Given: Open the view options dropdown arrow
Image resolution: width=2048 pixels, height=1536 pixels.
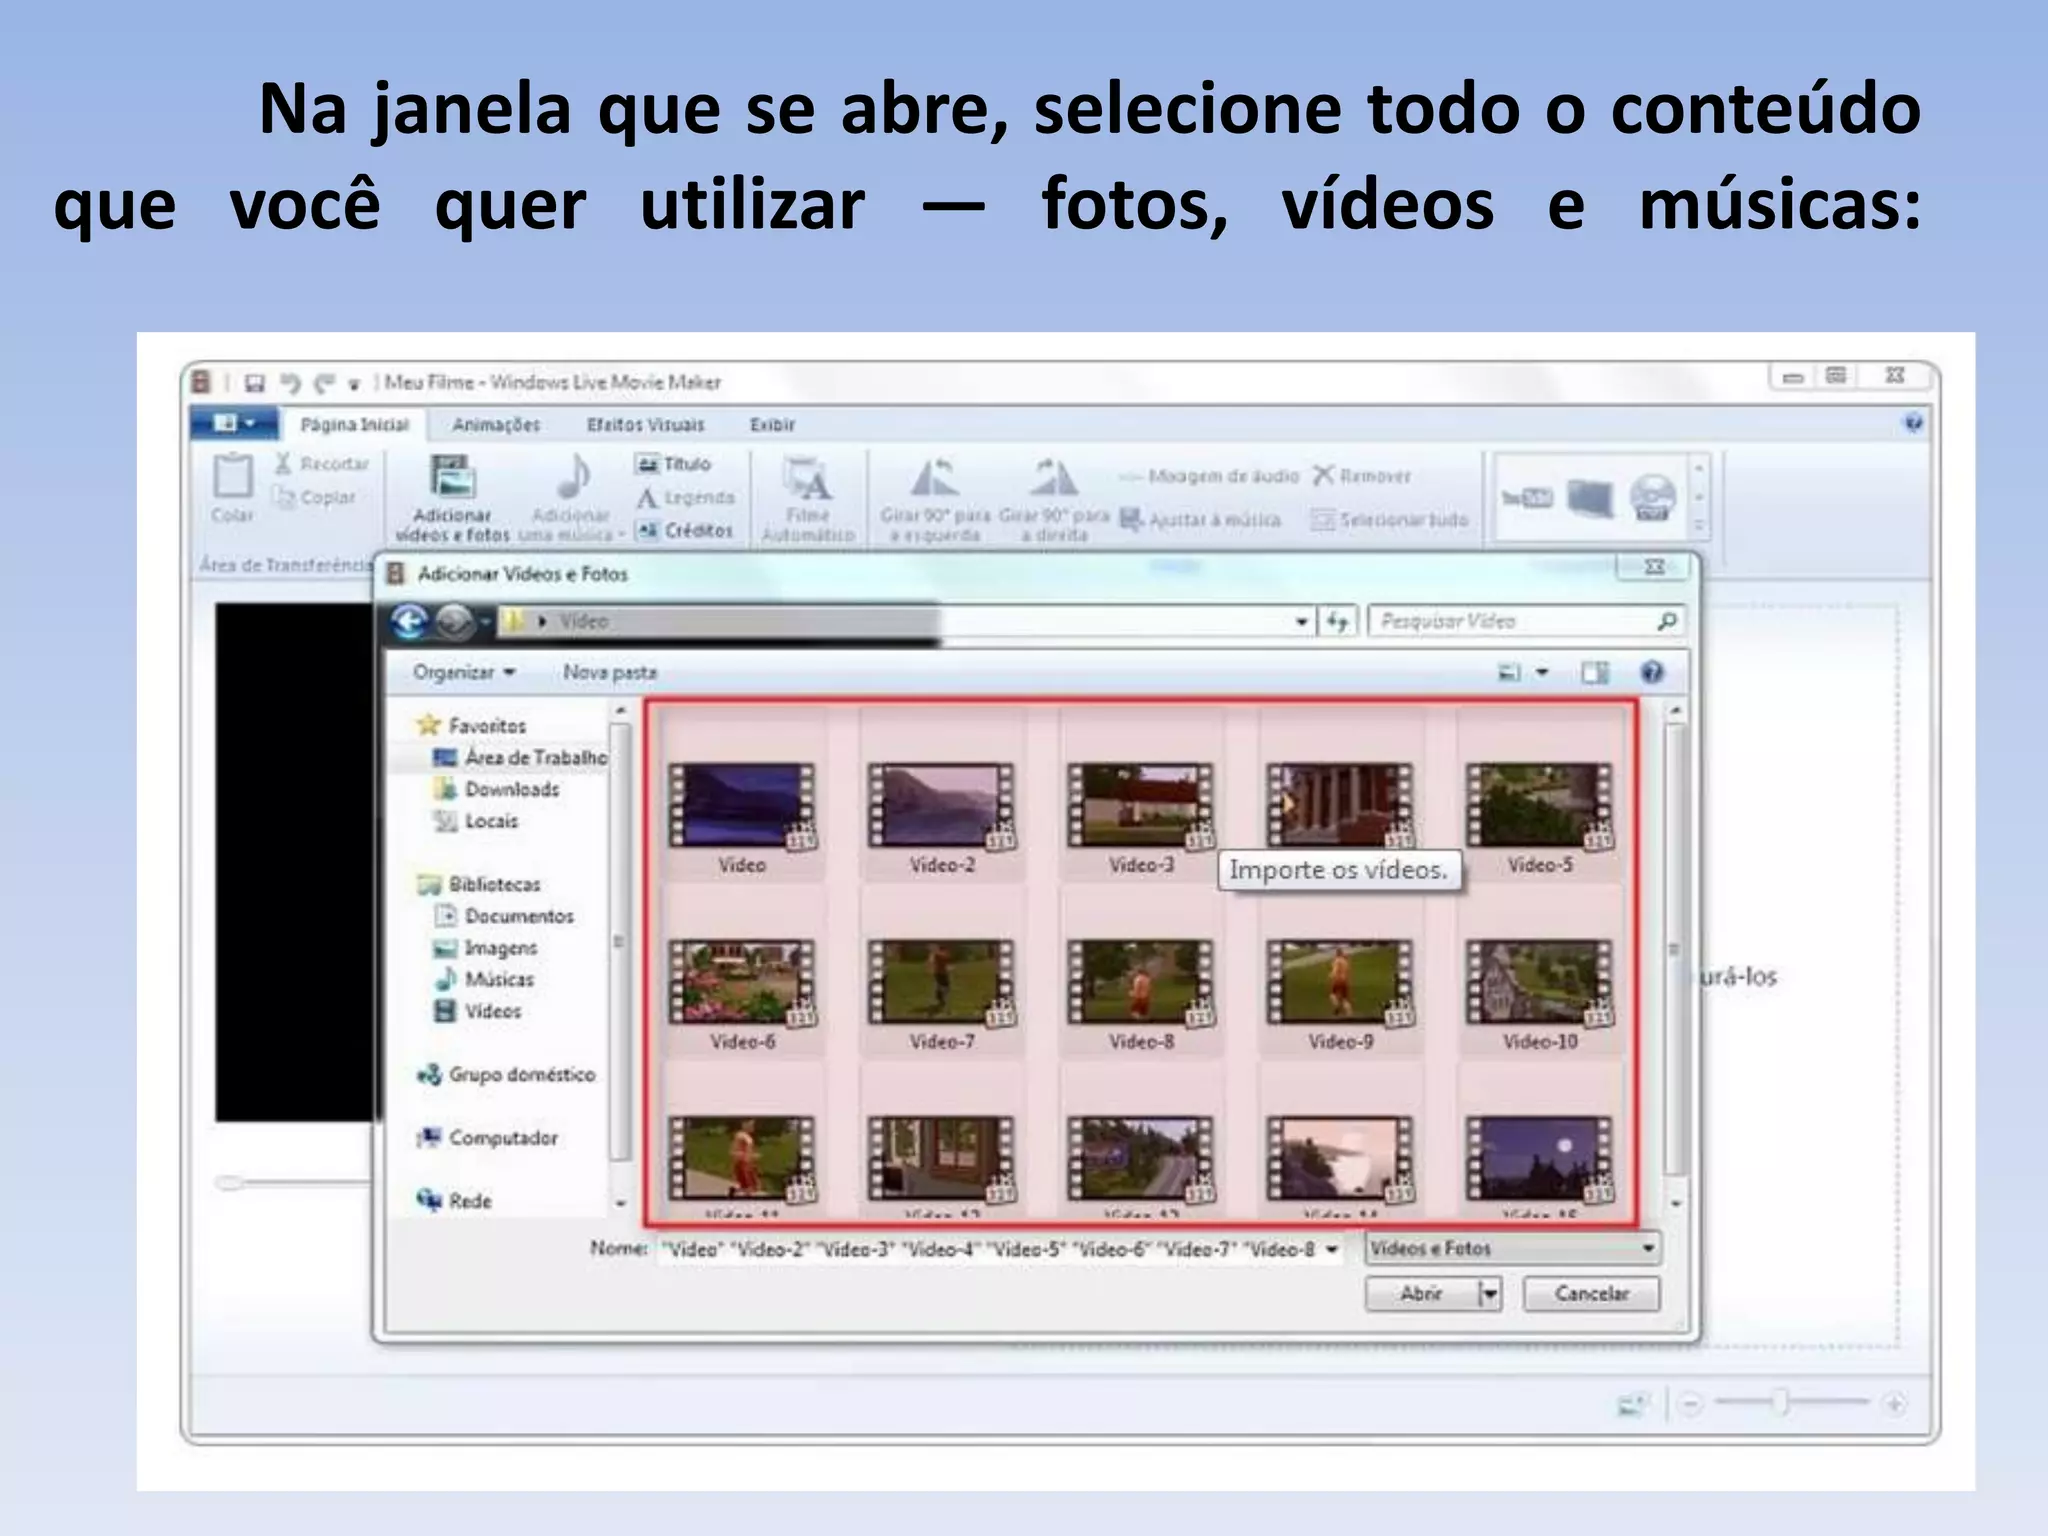Looking at the screenshot, I should point(1543,672).
